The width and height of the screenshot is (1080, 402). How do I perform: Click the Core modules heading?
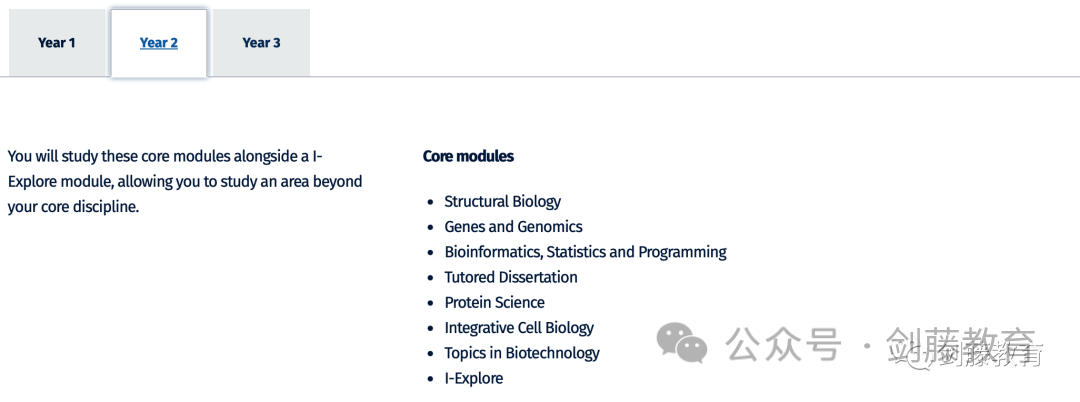pos(468,156)
